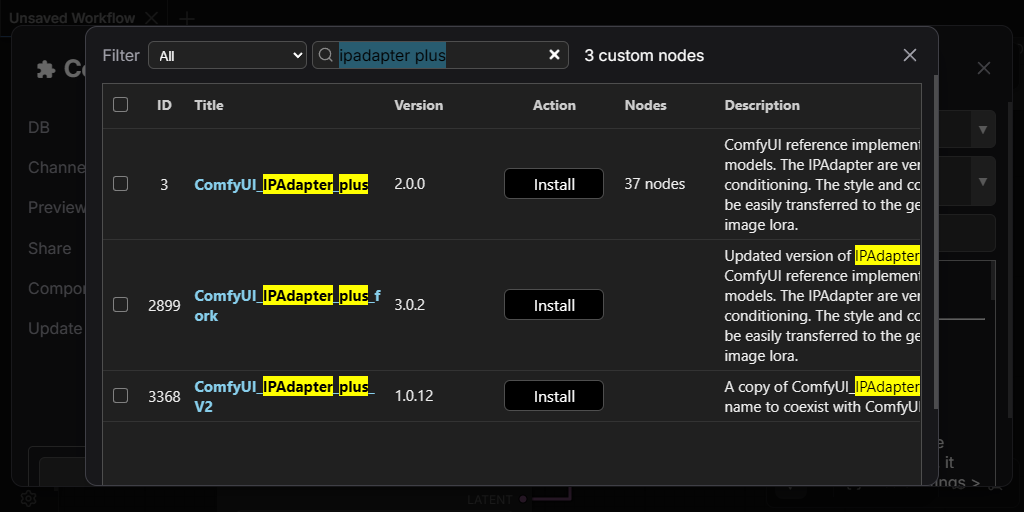Image resolution: width=1024 pixels, height=512 pixels.
Task: Click the Share label in background Manager
Action: [x=50, y=248]
